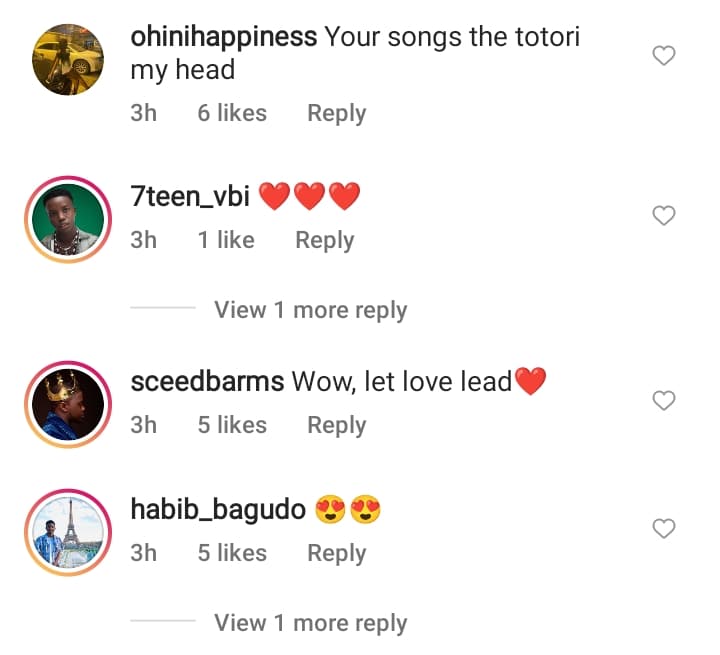Reply to ohinihappiness's comment
This screenshot has height=655, width=720.
pyautogui.click(x=336, y=113)
